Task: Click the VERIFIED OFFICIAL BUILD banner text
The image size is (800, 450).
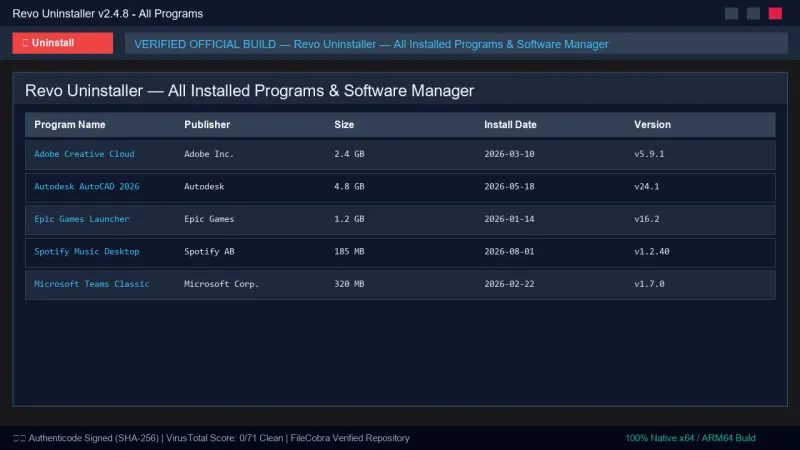Action: coord(371,44)
